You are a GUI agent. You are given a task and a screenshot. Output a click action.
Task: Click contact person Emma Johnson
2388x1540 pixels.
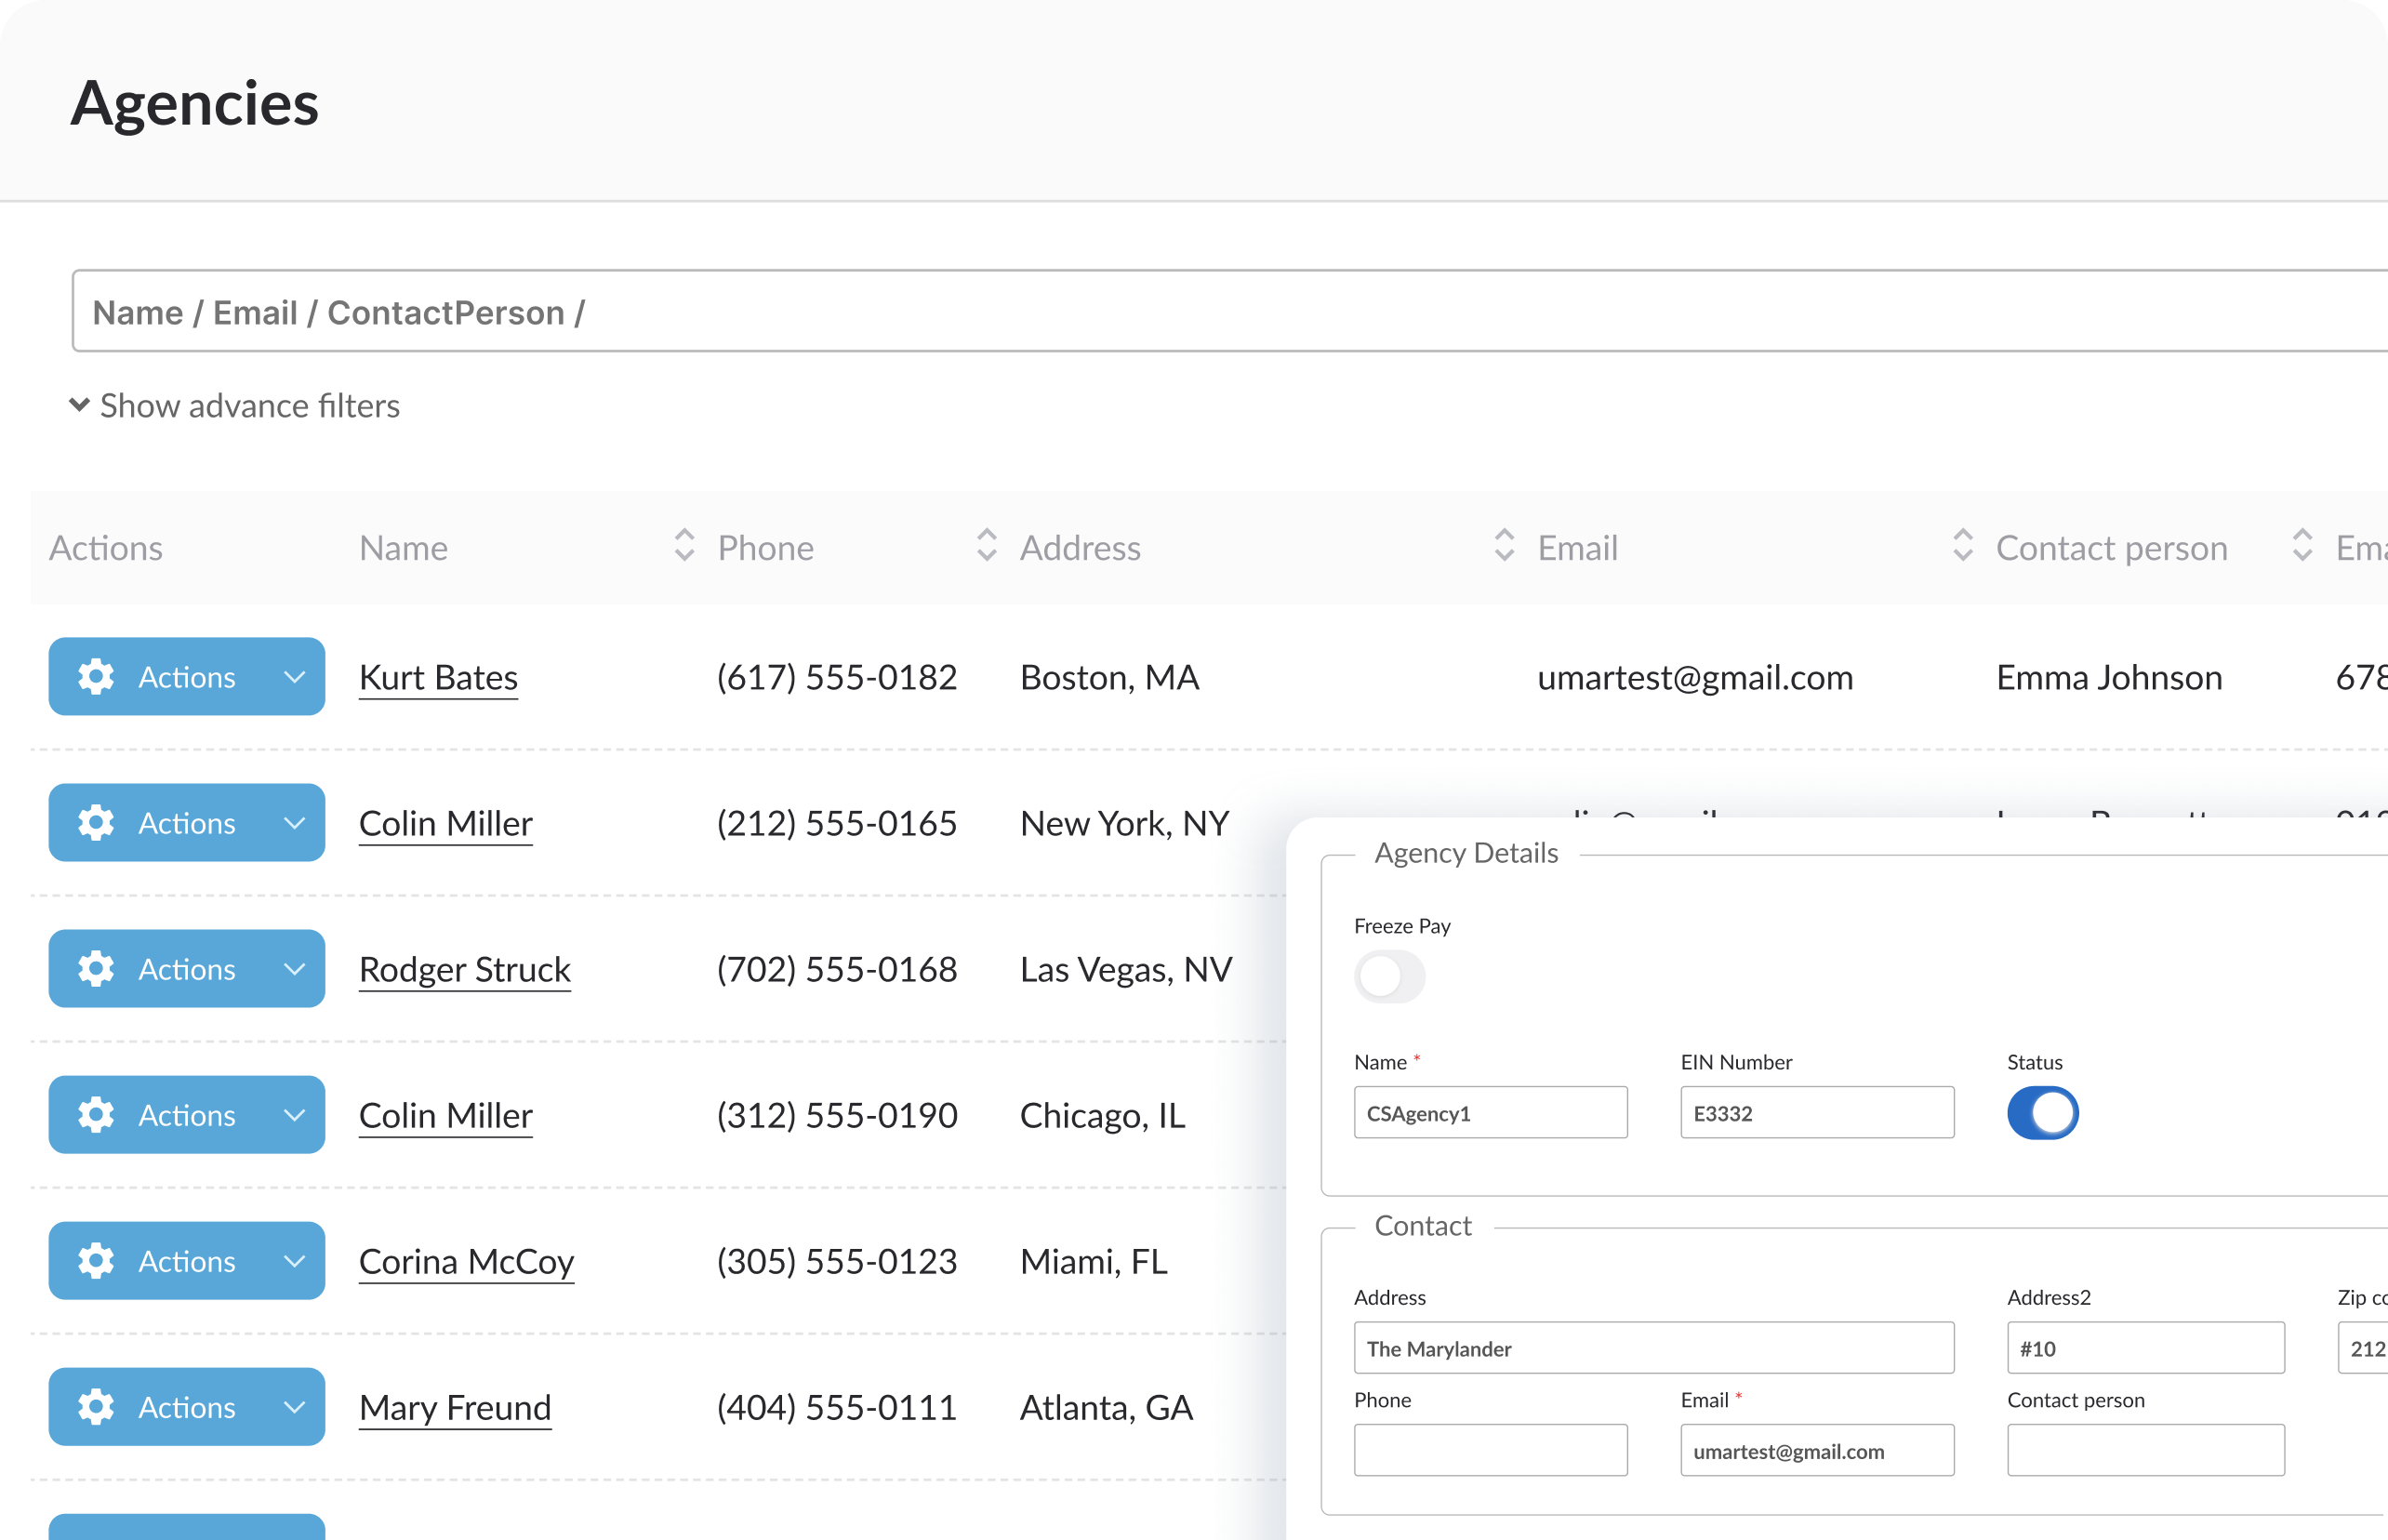(2109, 678)
